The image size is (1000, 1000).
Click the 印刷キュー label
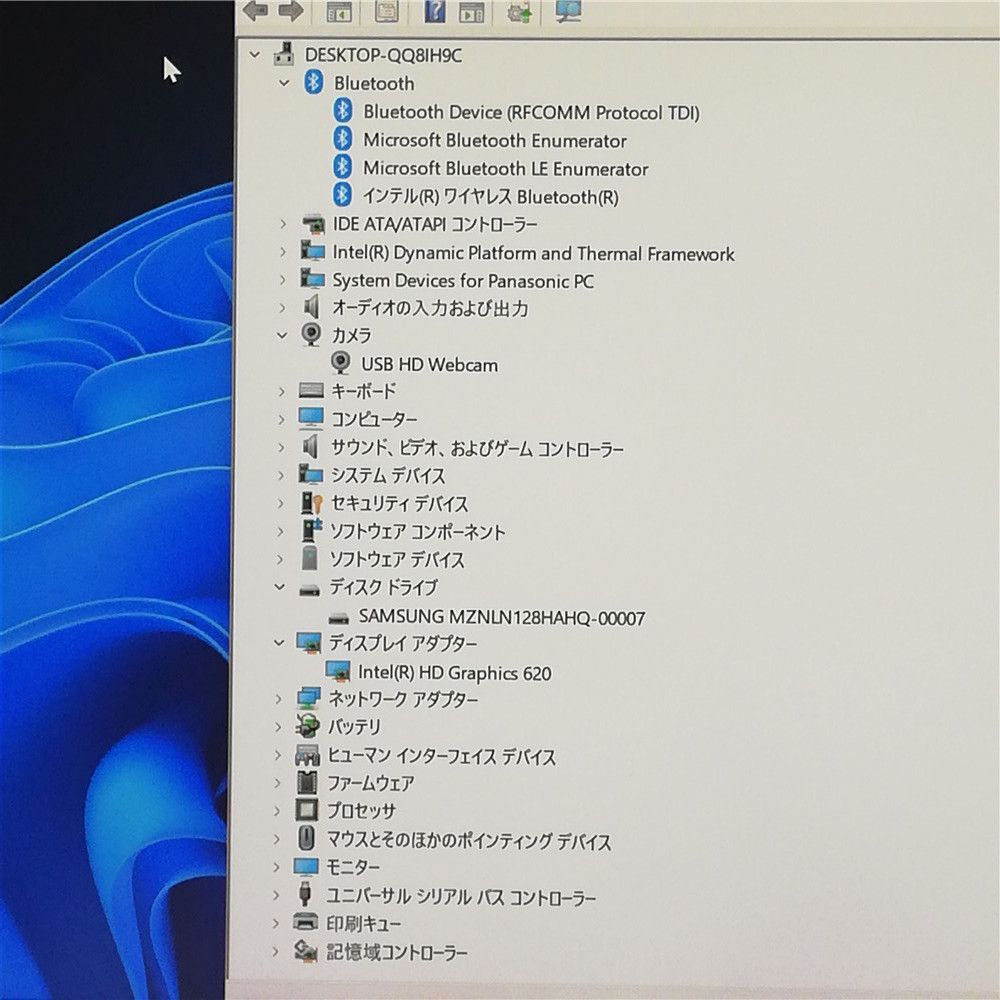[364, 923]
